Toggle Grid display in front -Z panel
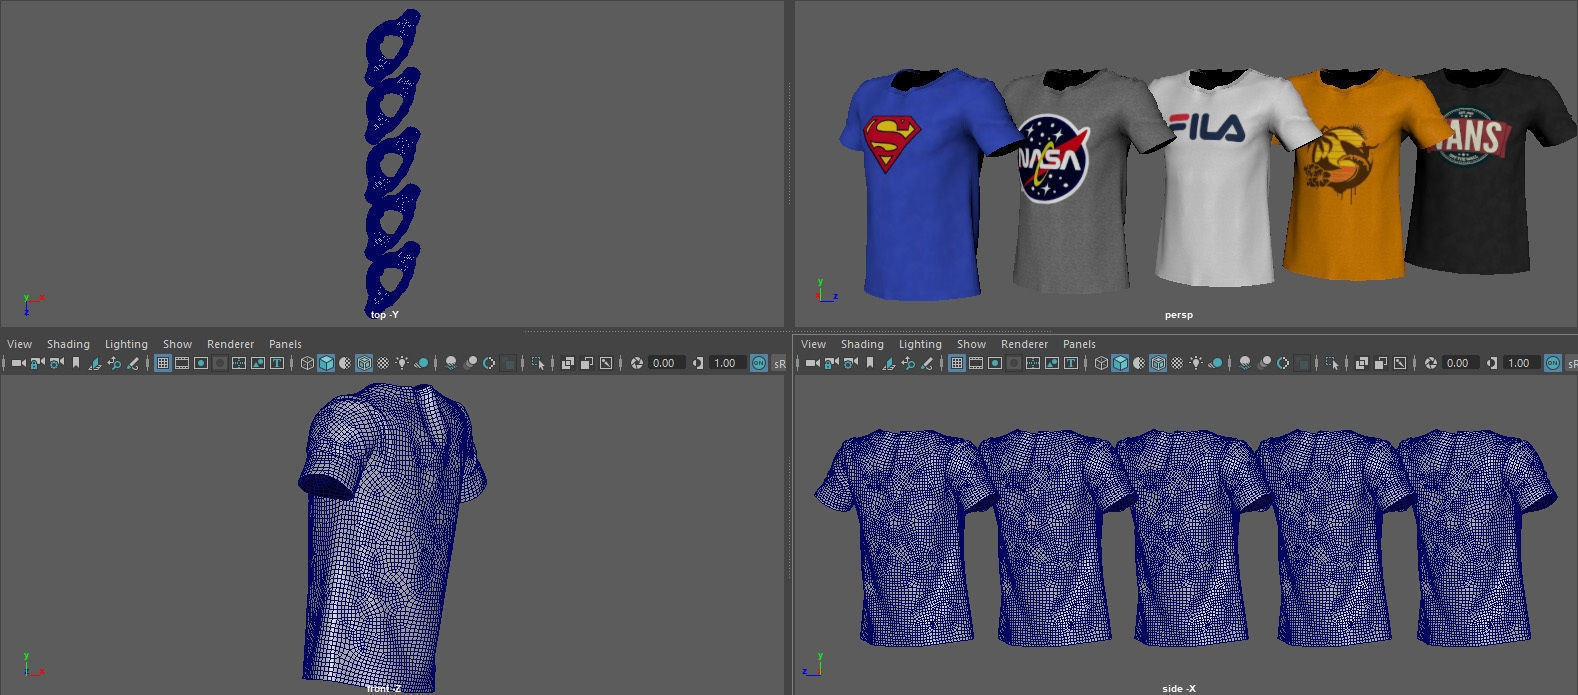The height and width of the screenshot is (695, 1578). [163, 363]
